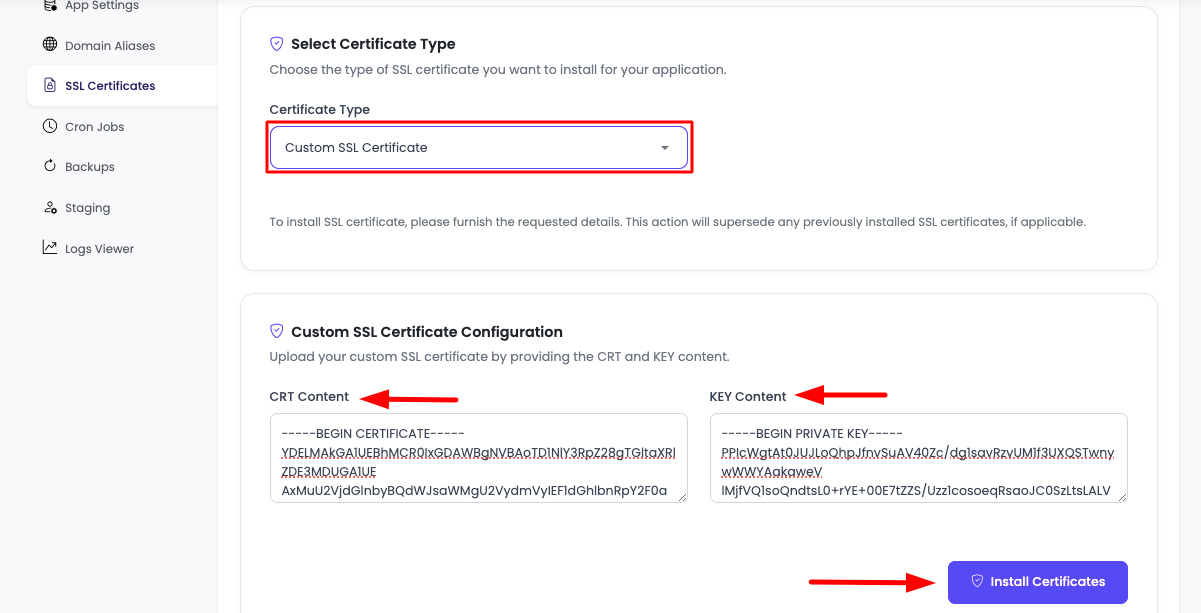Click the shield icon inside Install Certificates button
This screenshot has height=613, width=1201.
coord(977,582)
